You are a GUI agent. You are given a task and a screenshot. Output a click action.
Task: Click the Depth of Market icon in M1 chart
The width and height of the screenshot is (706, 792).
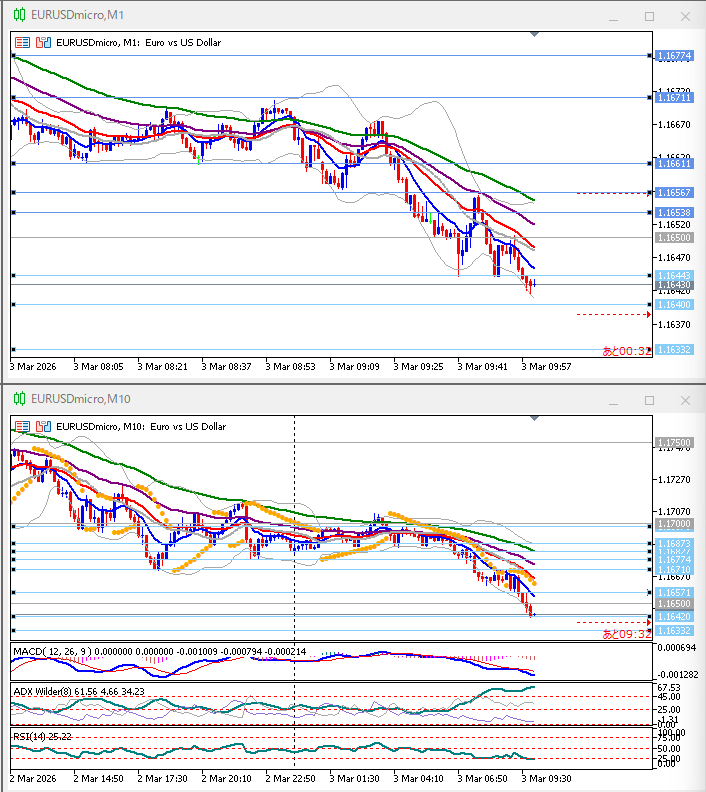(x=22, y=43)
